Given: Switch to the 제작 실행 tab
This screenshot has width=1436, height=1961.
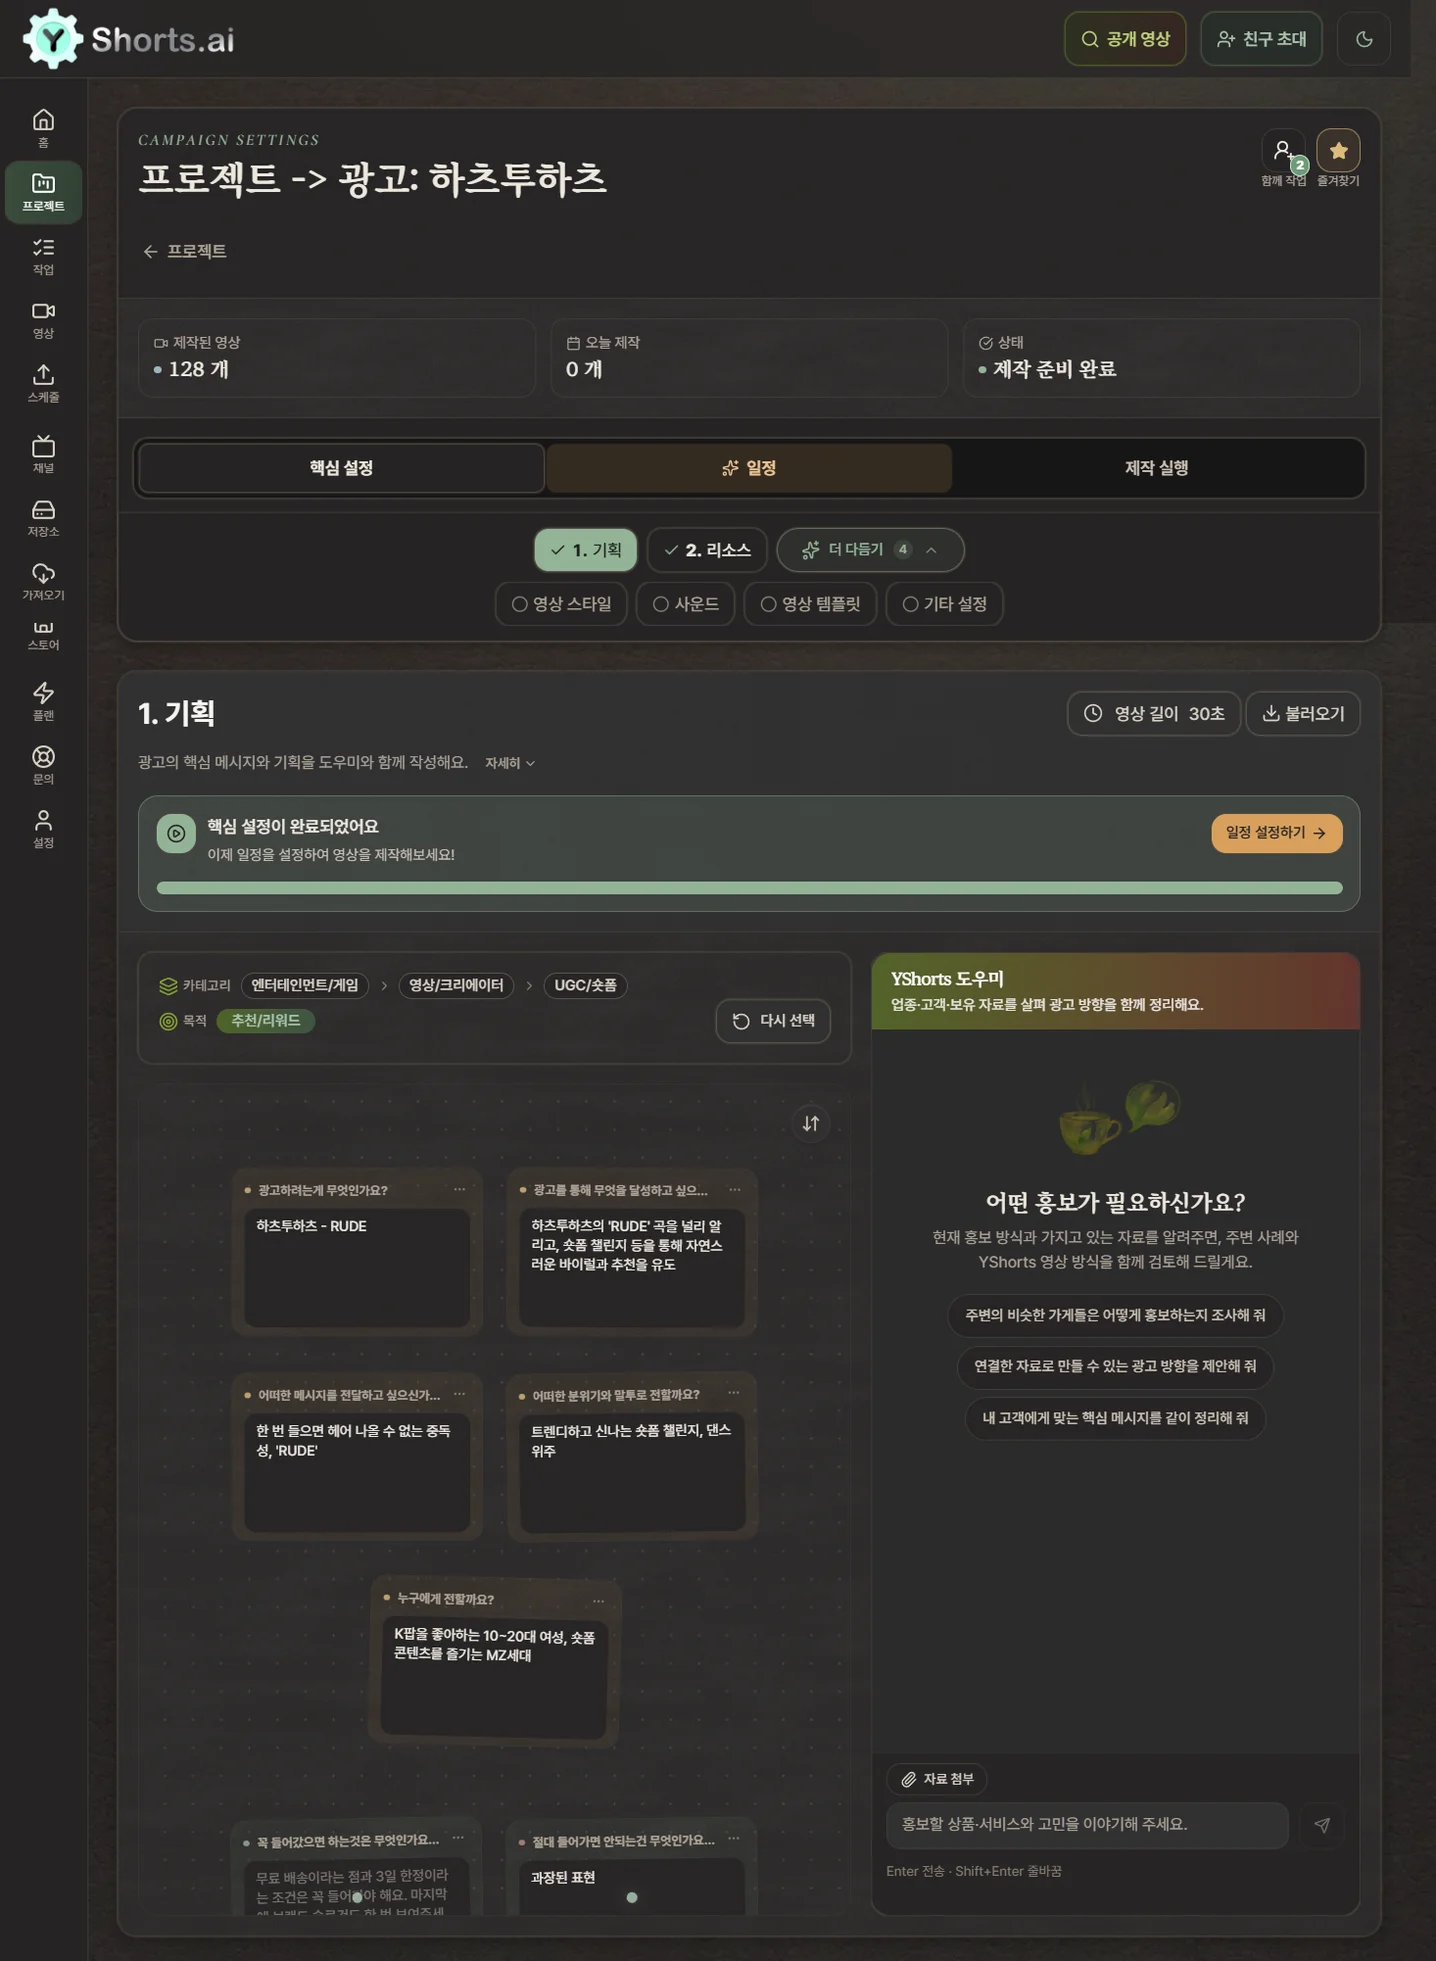Looking at the screenshot, I should [1156, 468].
